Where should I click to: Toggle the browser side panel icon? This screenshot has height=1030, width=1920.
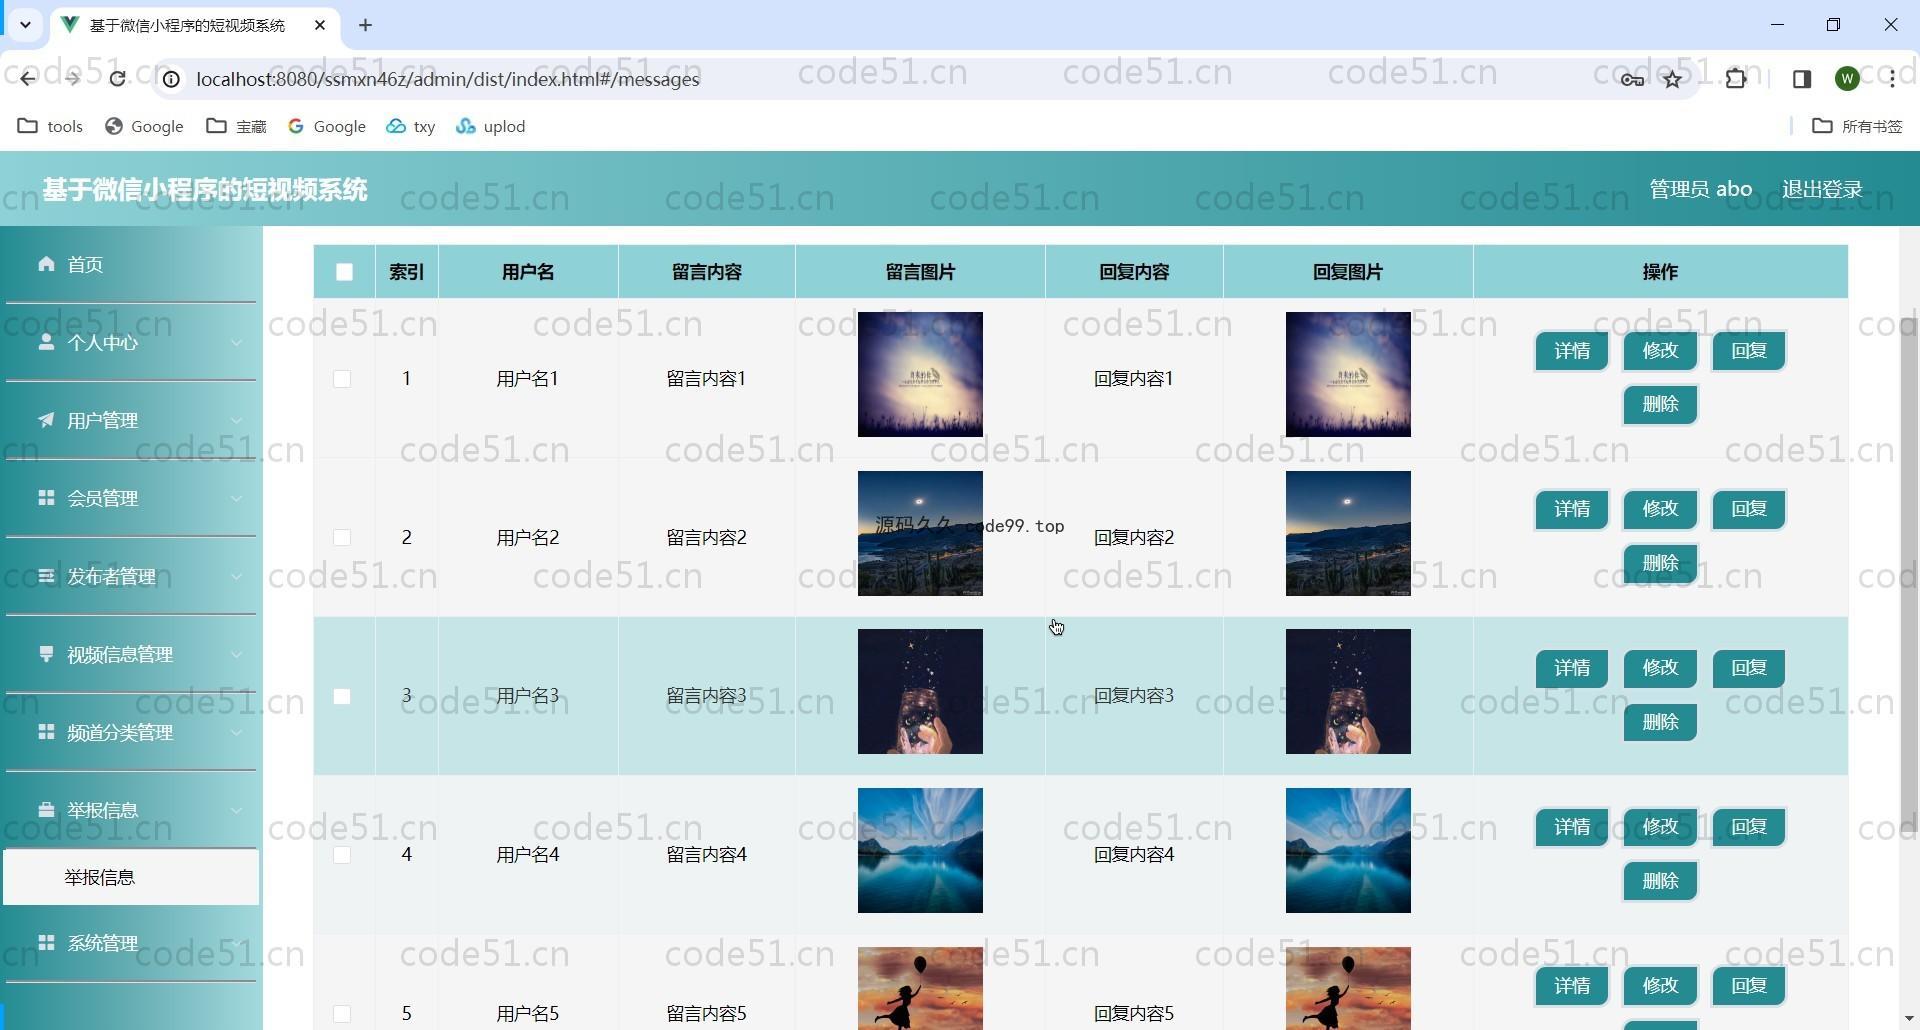(x=1802, y=79)
